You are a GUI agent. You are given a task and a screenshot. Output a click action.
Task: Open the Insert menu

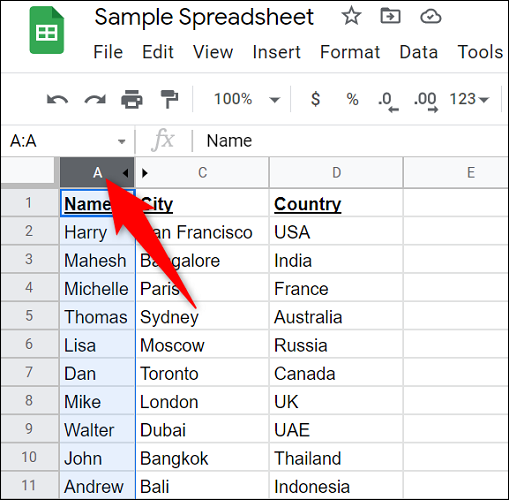[x=276, y=52]
